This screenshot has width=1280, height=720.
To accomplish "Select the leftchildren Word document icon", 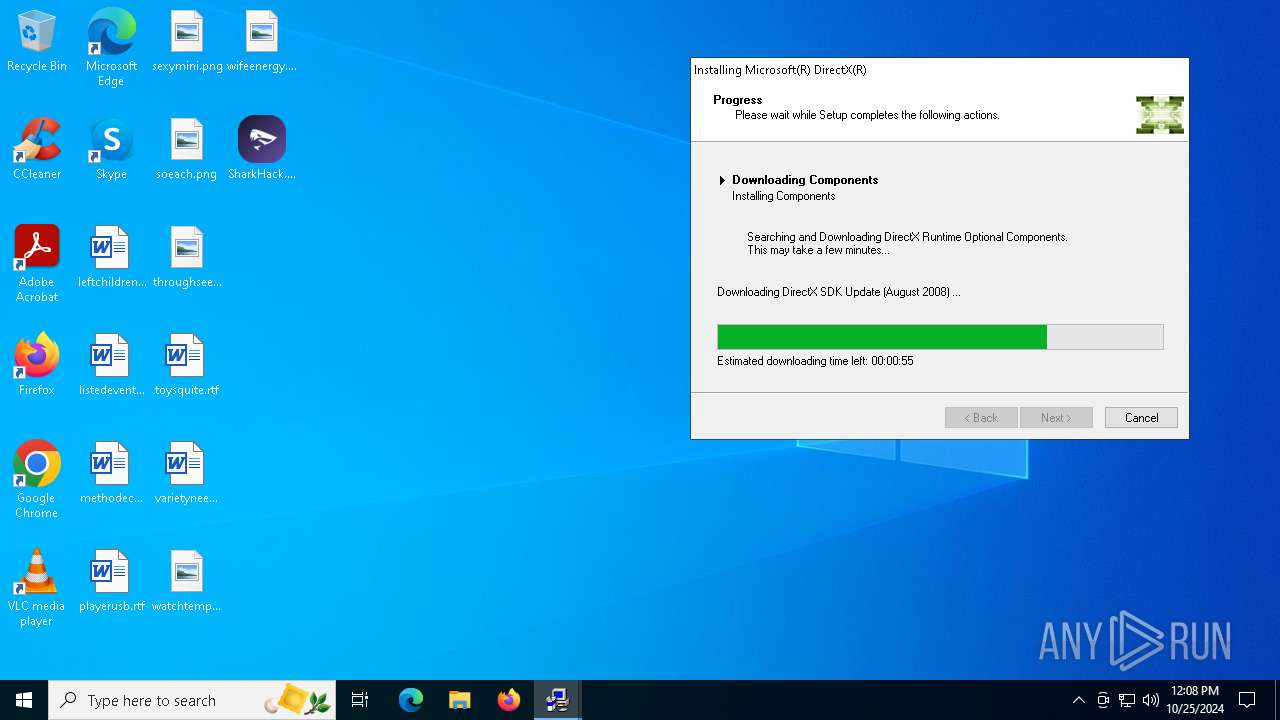I will (111, 257).
